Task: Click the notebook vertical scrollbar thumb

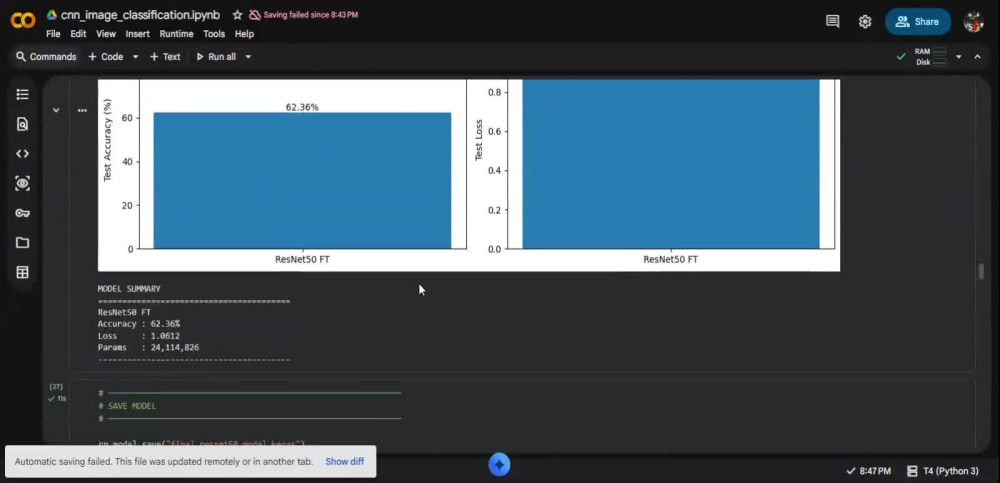Action: pos(981,271)
